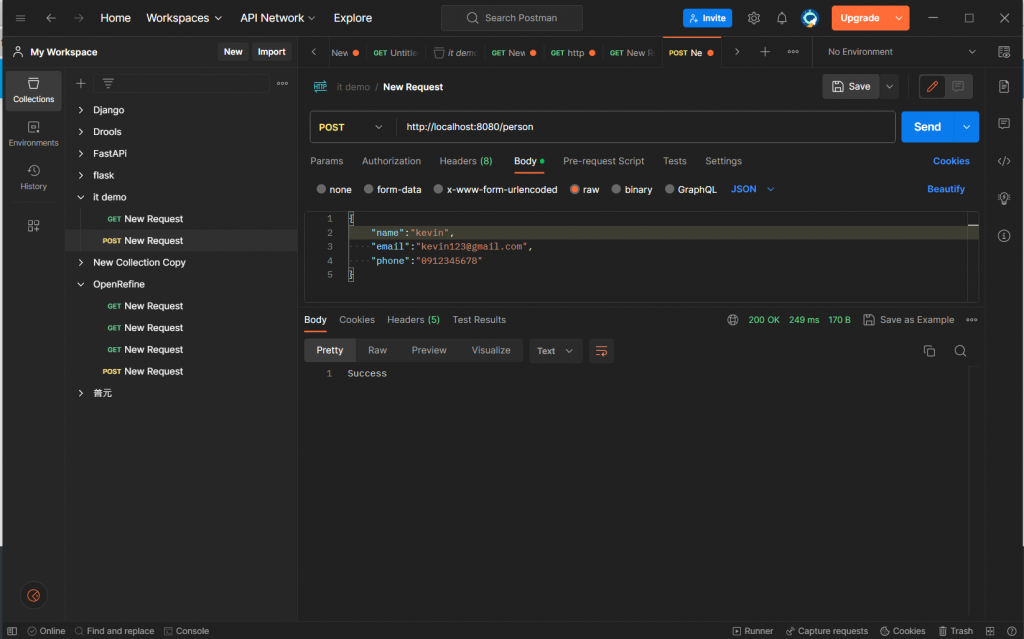Collapse the OpenRefine collection
Image resolution: width=1024 pixels, height=639 pixels.
pyautogui.click(x=81, y=284)
